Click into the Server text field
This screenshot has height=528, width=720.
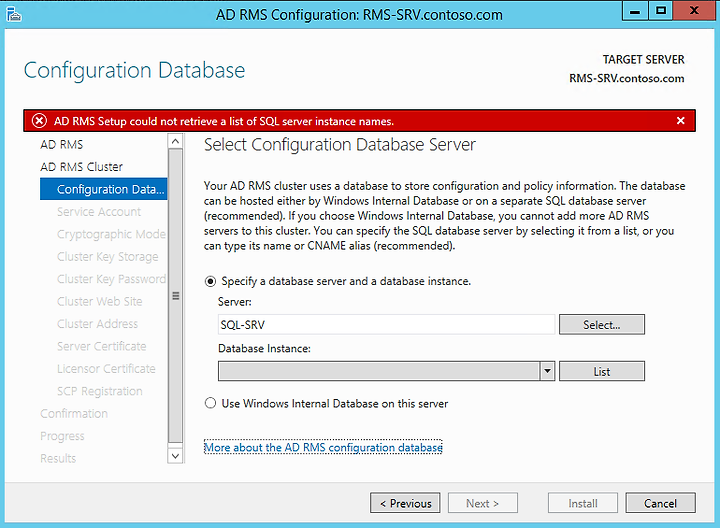click(386, 325)
